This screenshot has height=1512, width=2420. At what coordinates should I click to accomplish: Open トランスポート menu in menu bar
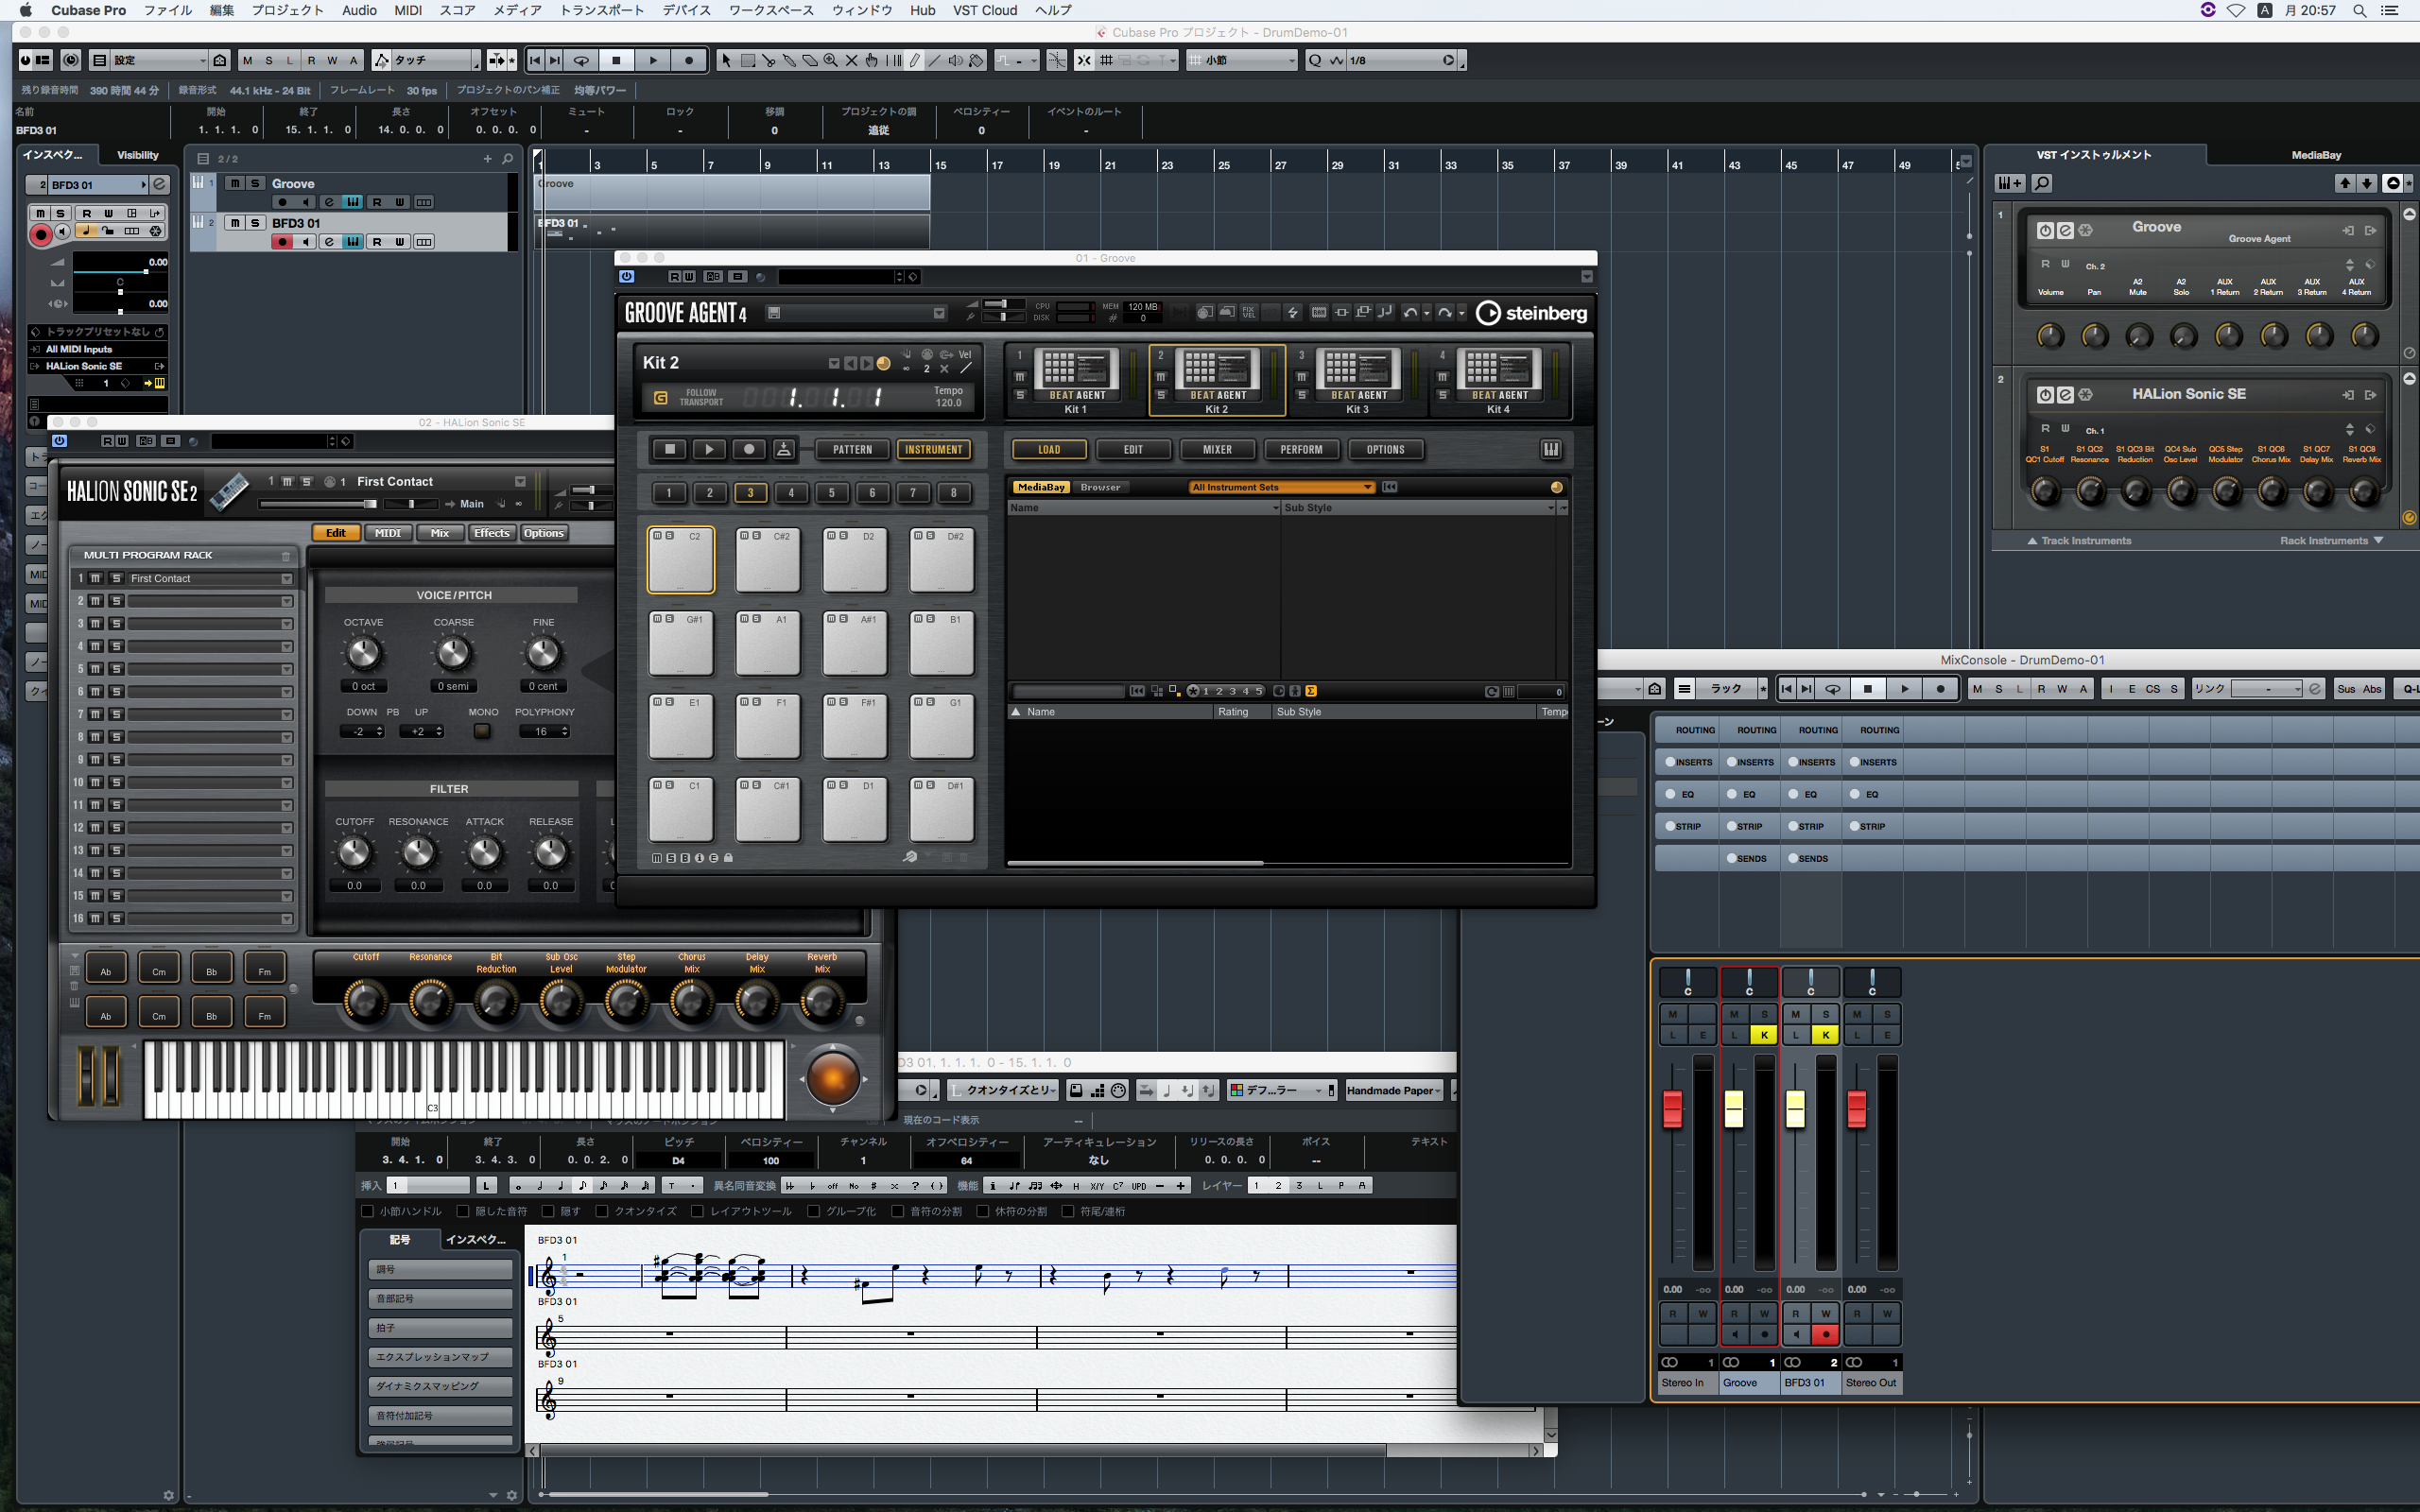point(601,10)
